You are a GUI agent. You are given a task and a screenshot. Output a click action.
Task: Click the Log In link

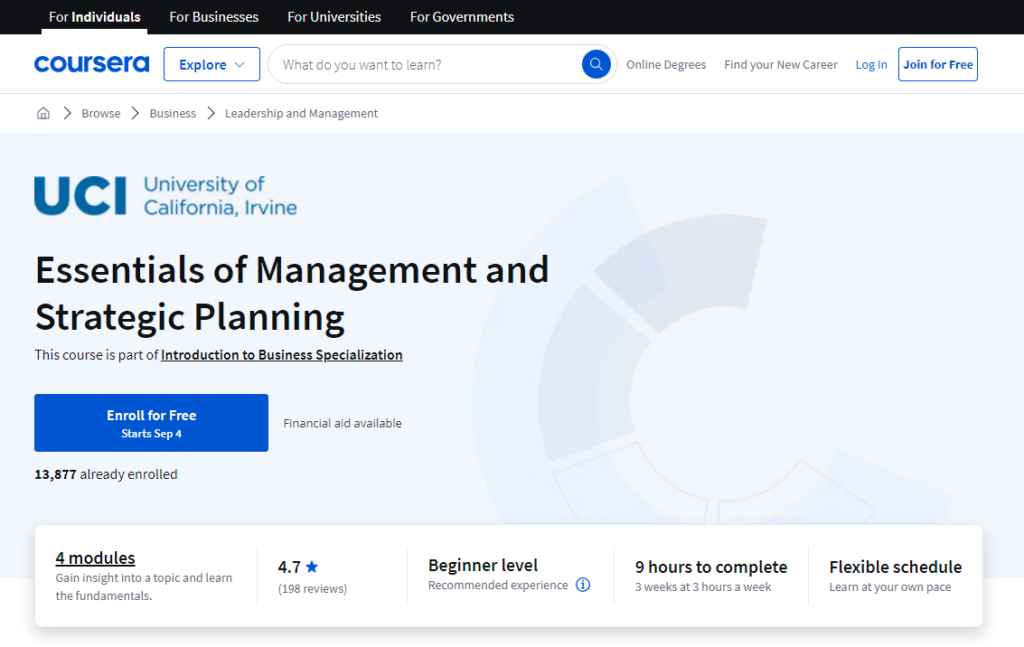[871, 64]
